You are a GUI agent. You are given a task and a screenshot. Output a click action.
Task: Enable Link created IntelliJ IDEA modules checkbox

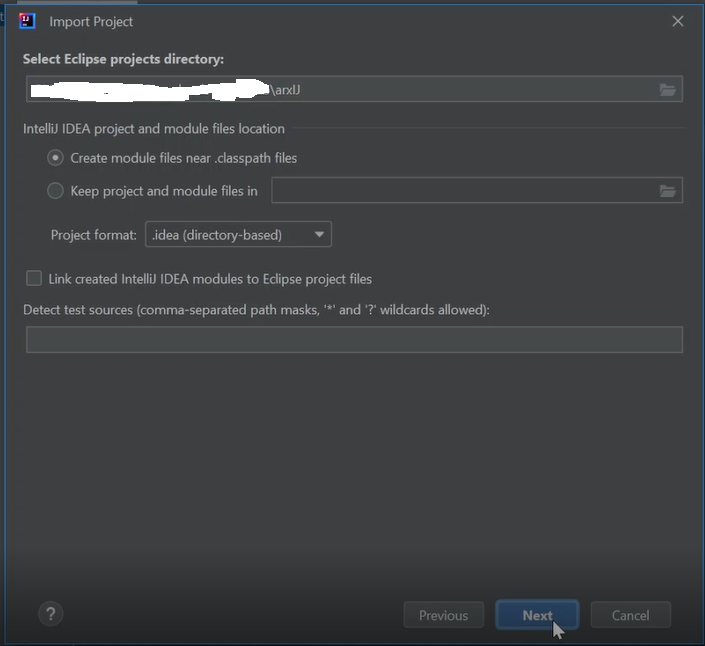click(x=34, y=278)
